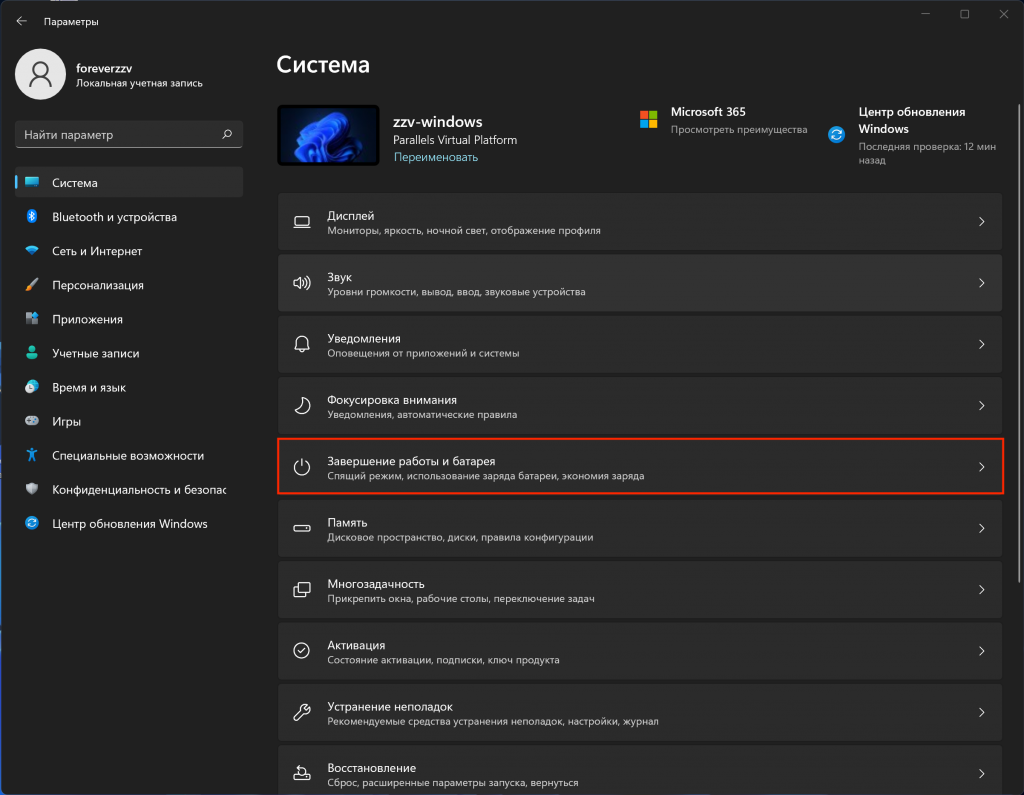Click the Время и язык clock icon
Image resolution: width=1024 pixels, height=795 pixels.
(32, 387)
